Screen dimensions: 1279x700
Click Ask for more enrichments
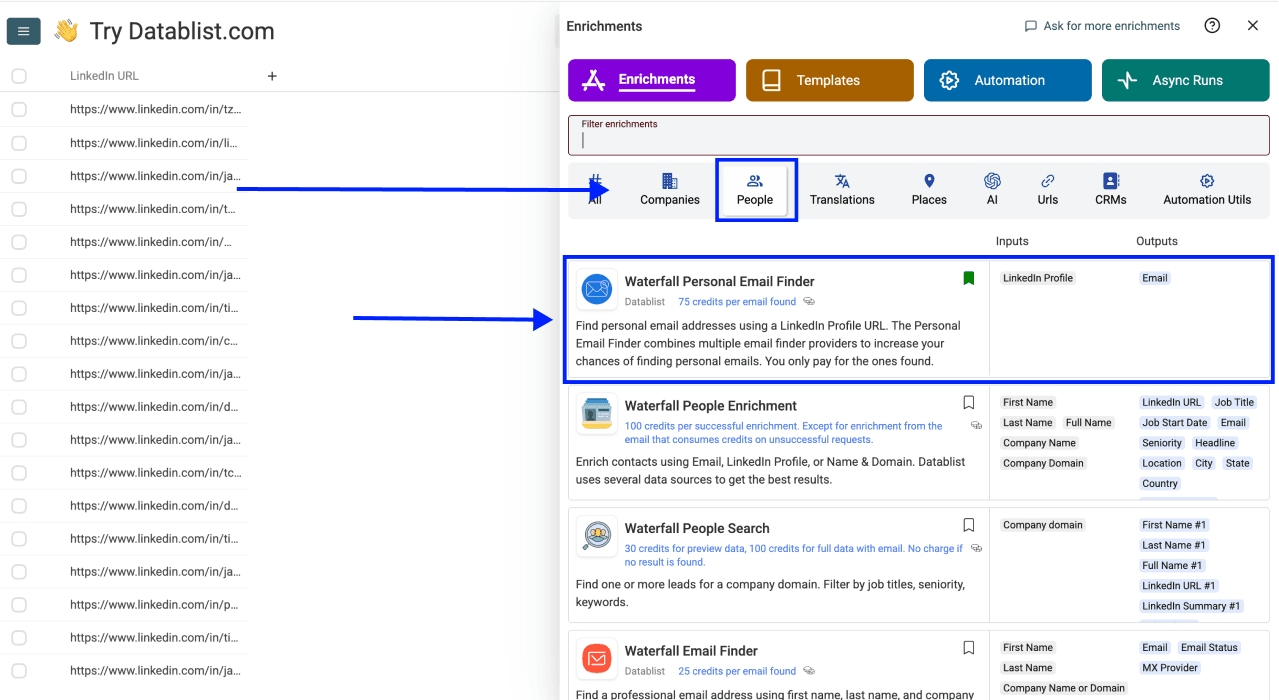click(x=1101, y=26)
